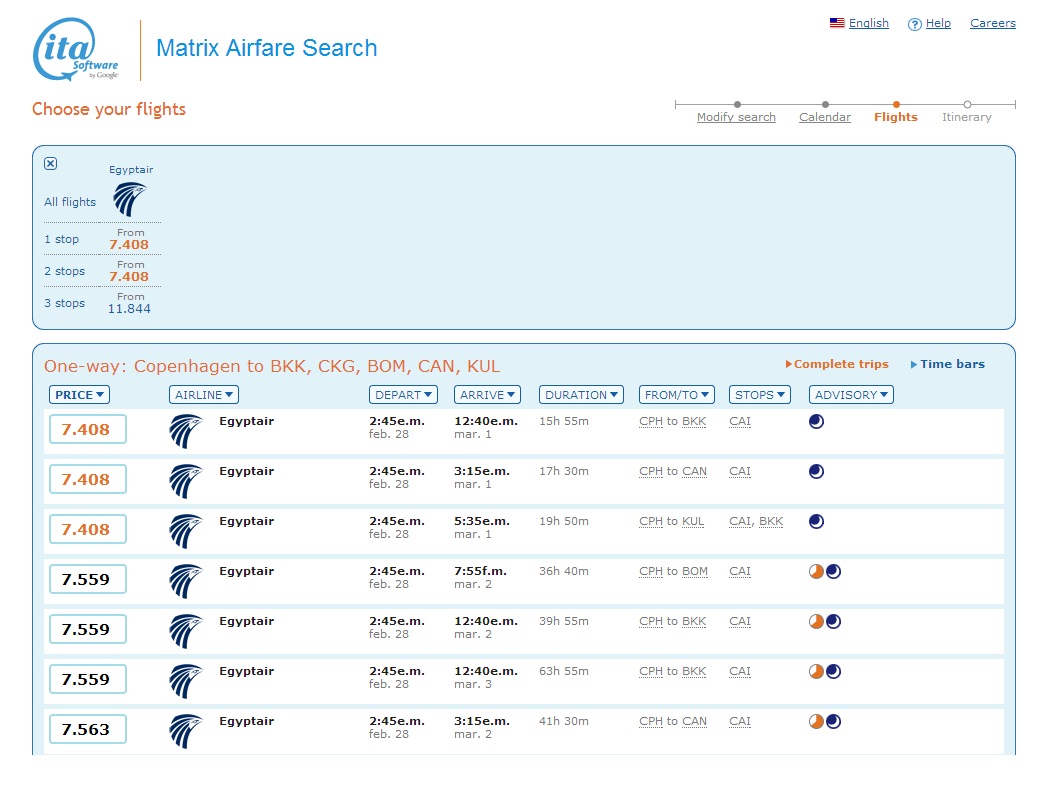Click the orange long-layover icon on CPH to BOM flight

[x=816, y=572]
